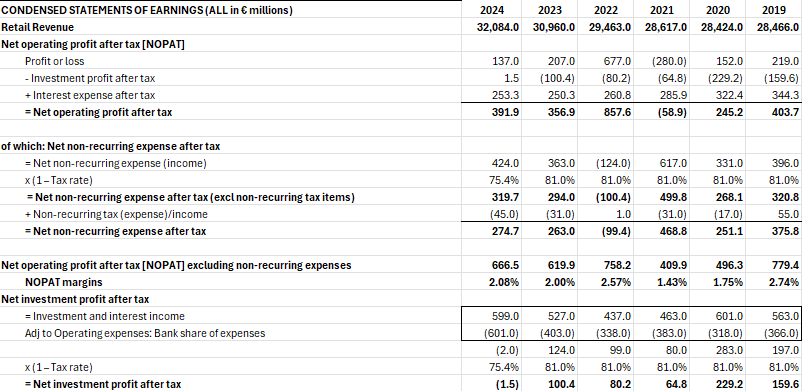Select net investment profit after tax value 100.4

click(x=563, y=384)
